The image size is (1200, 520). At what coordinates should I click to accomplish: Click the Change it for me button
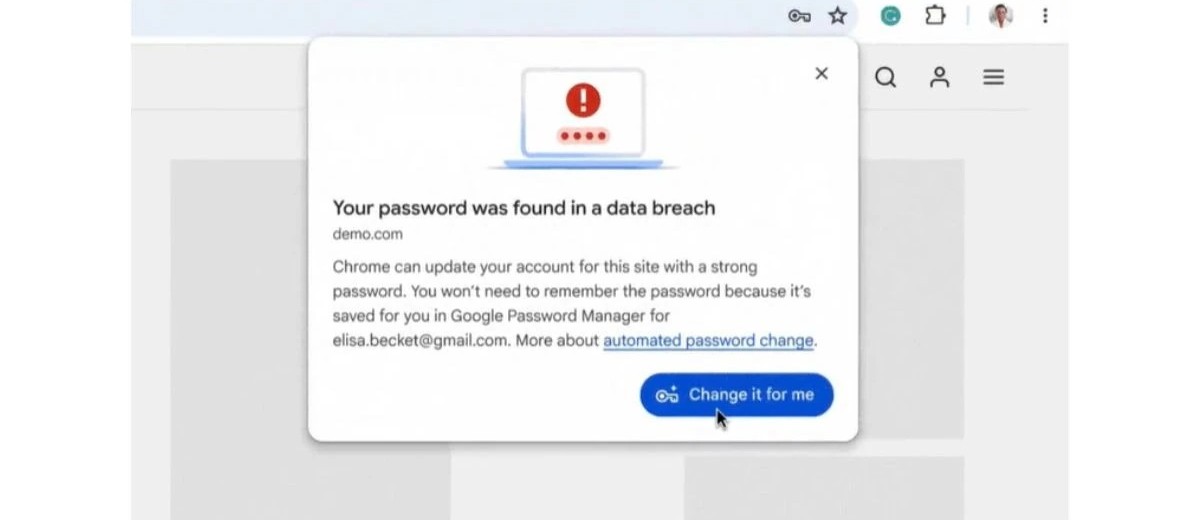pos(737,395)
